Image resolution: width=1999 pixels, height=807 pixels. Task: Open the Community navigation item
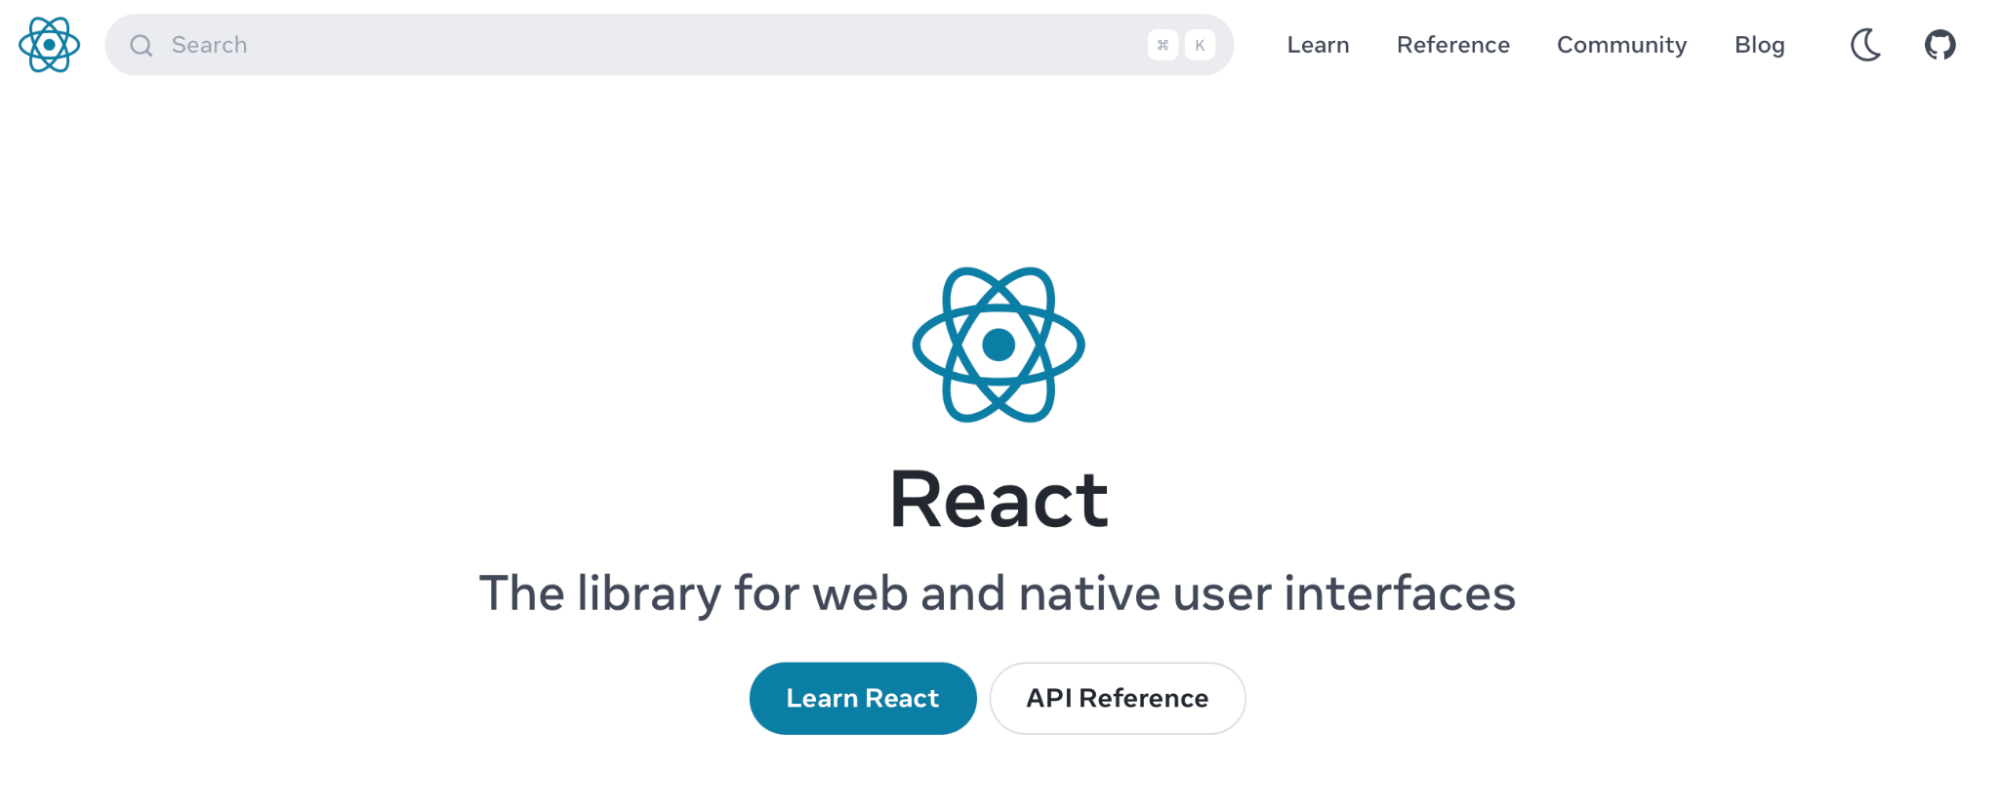(1621, 45)
